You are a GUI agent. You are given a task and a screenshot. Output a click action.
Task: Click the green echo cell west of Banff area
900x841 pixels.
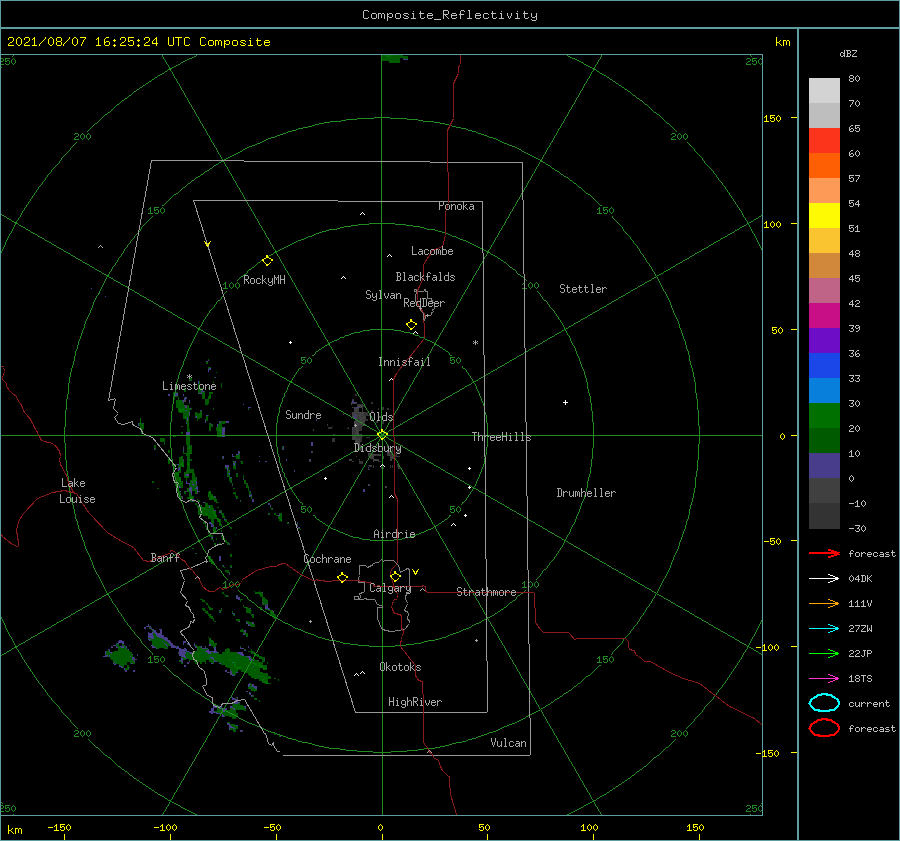coord(120,655)
